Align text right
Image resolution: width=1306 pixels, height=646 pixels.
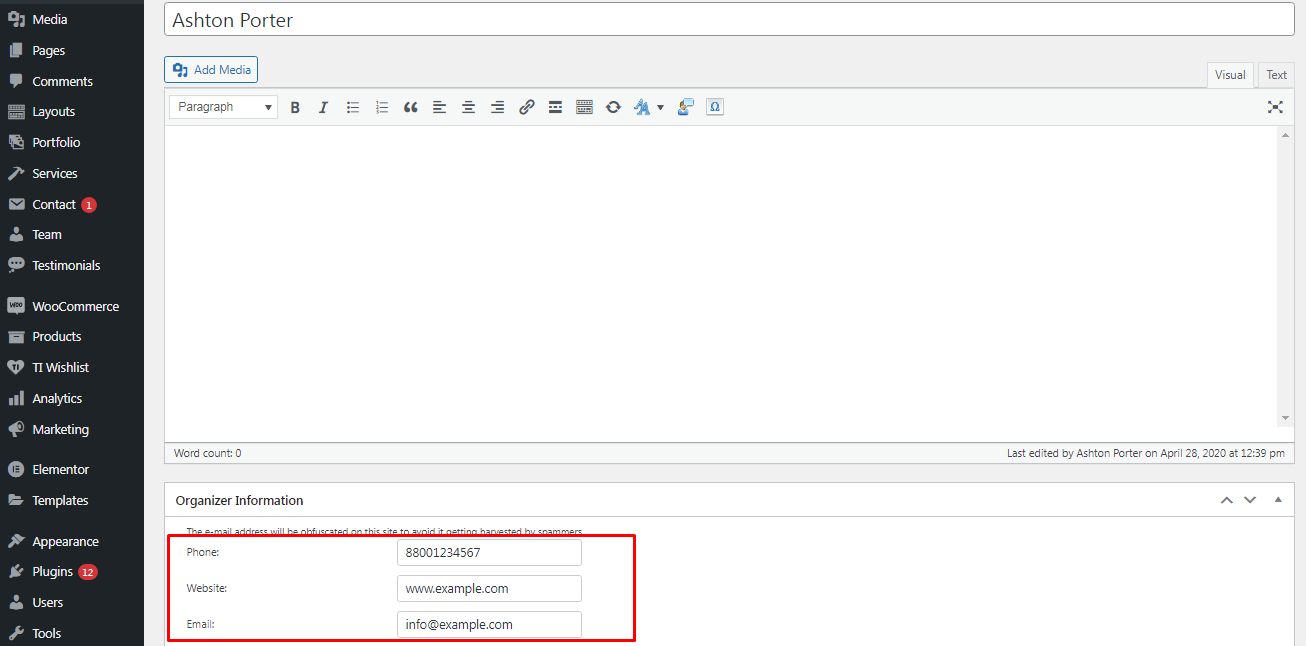pos(497,107)
